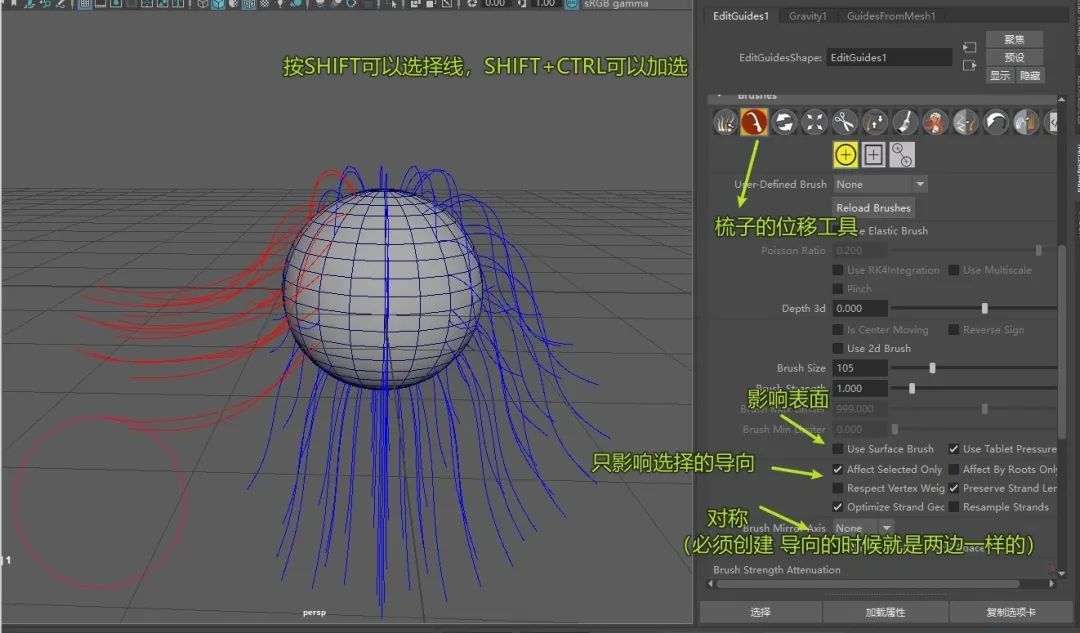
Task: Activate the square-plus selection mode icon
Action: click(x=874, y=155)
